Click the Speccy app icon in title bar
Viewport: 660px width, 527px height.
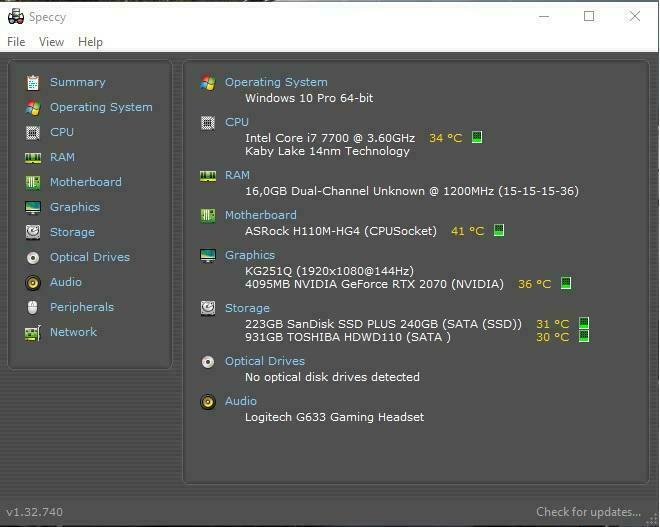(x=16, y=17)
